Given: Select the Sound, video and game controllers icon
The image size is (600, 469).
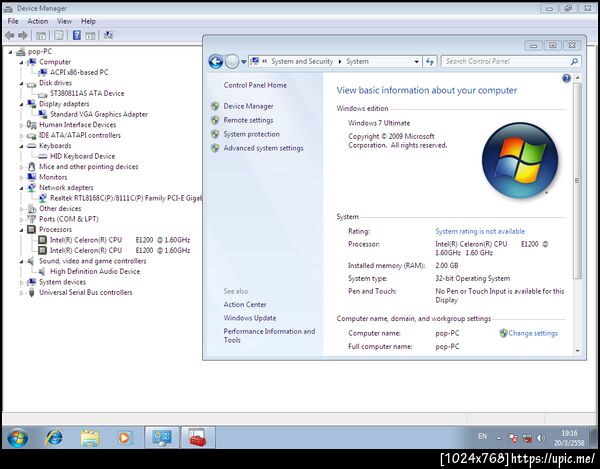Looking at the screenshot, I should pyautogui.click(x=31, y=261).
